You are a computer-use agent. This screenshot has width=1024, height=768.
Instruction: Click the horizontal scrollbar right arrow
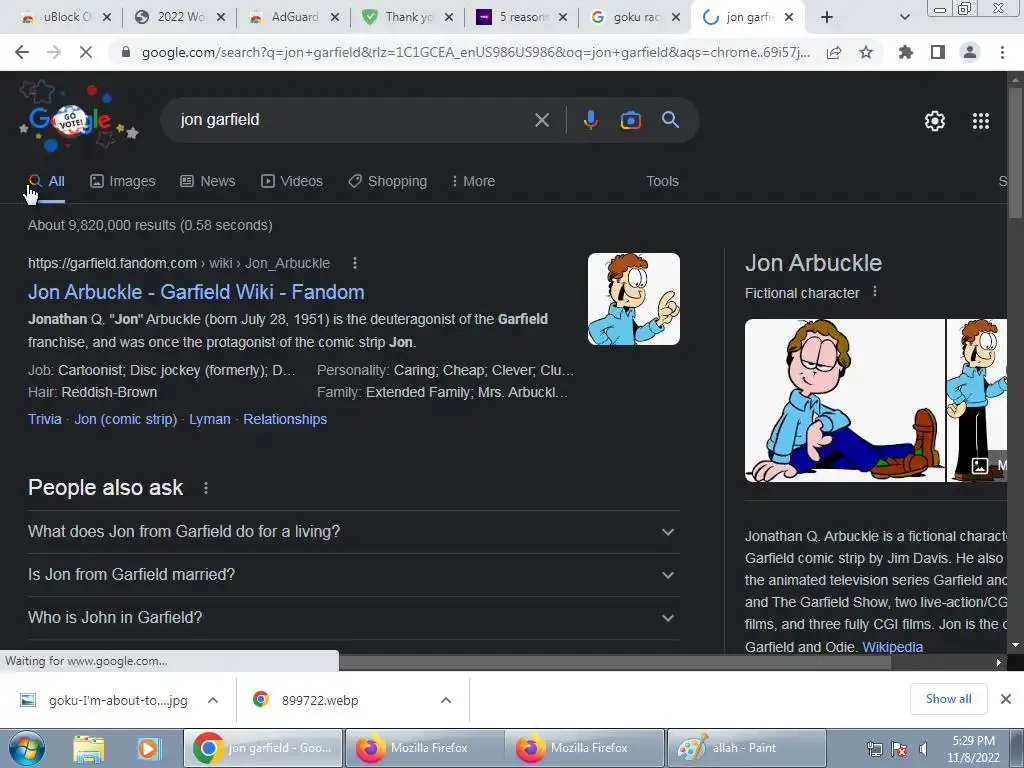(999, 662)
